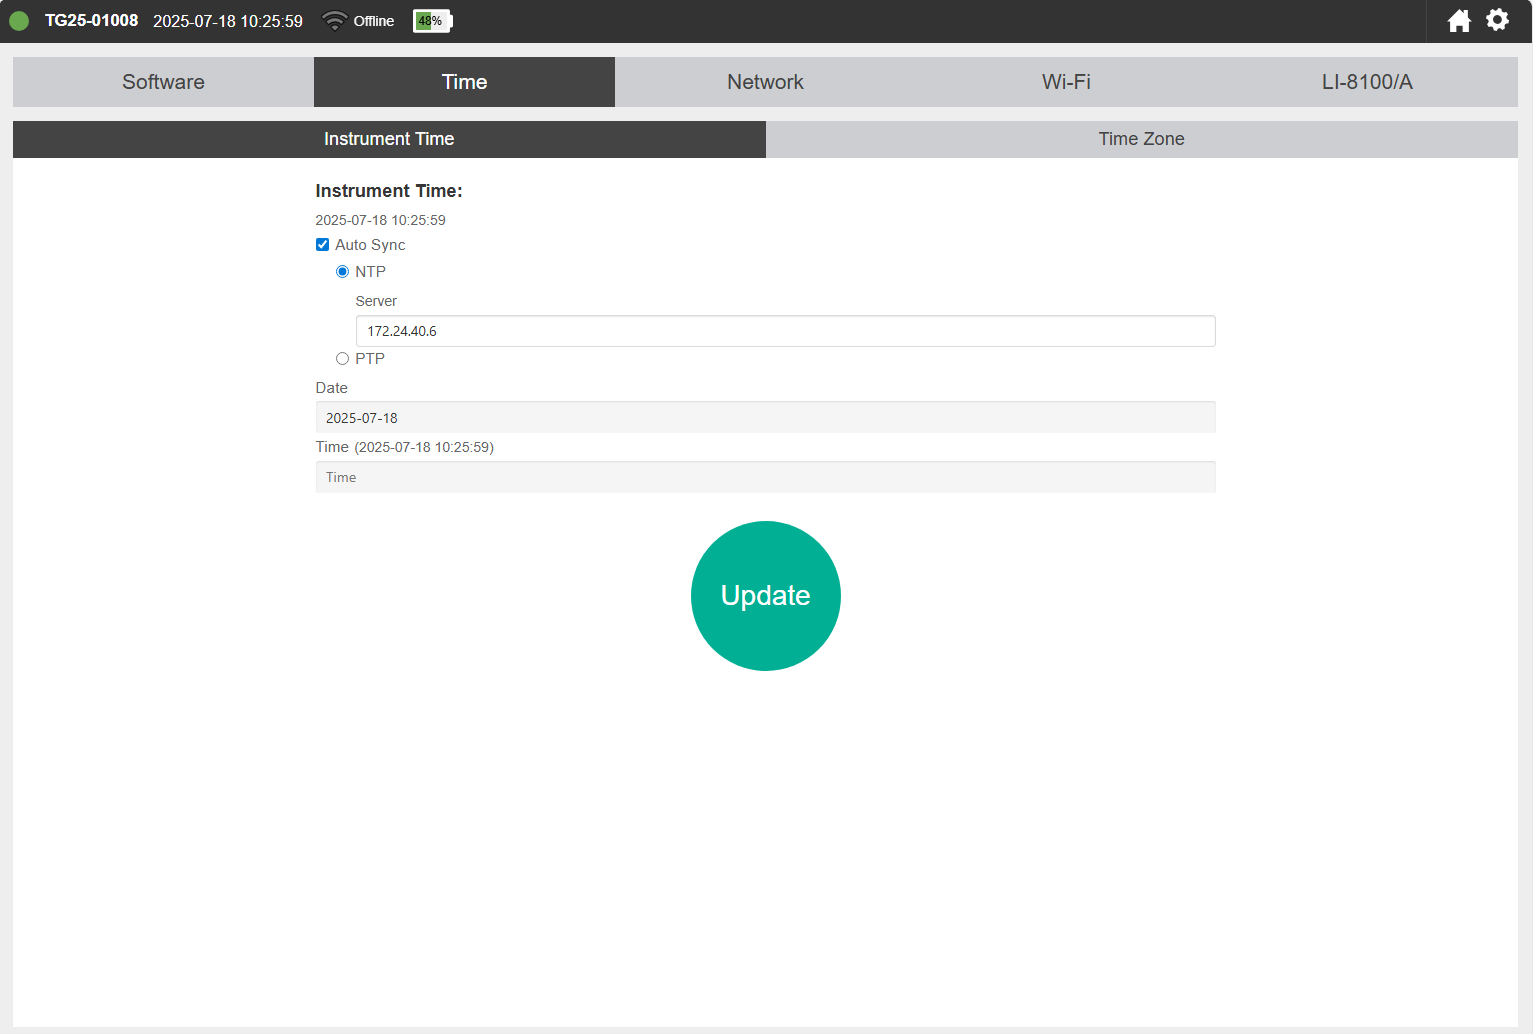Select the NTP radio button
This screenshot has height=1034, width=1533.
pos(342,272)
